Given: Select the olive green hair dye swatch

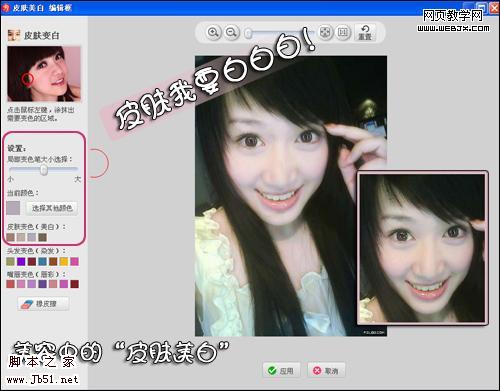Looking at the screenshot, I should pos(10,261).
